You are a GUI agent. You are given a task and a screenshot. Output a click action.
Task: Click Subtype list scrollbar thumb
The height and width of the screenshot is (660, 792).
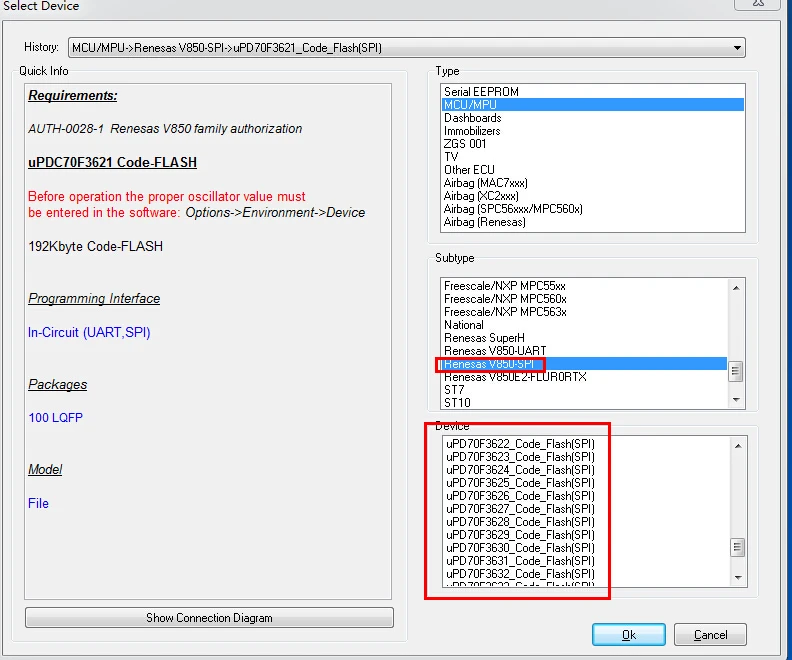tap(735, 372)
